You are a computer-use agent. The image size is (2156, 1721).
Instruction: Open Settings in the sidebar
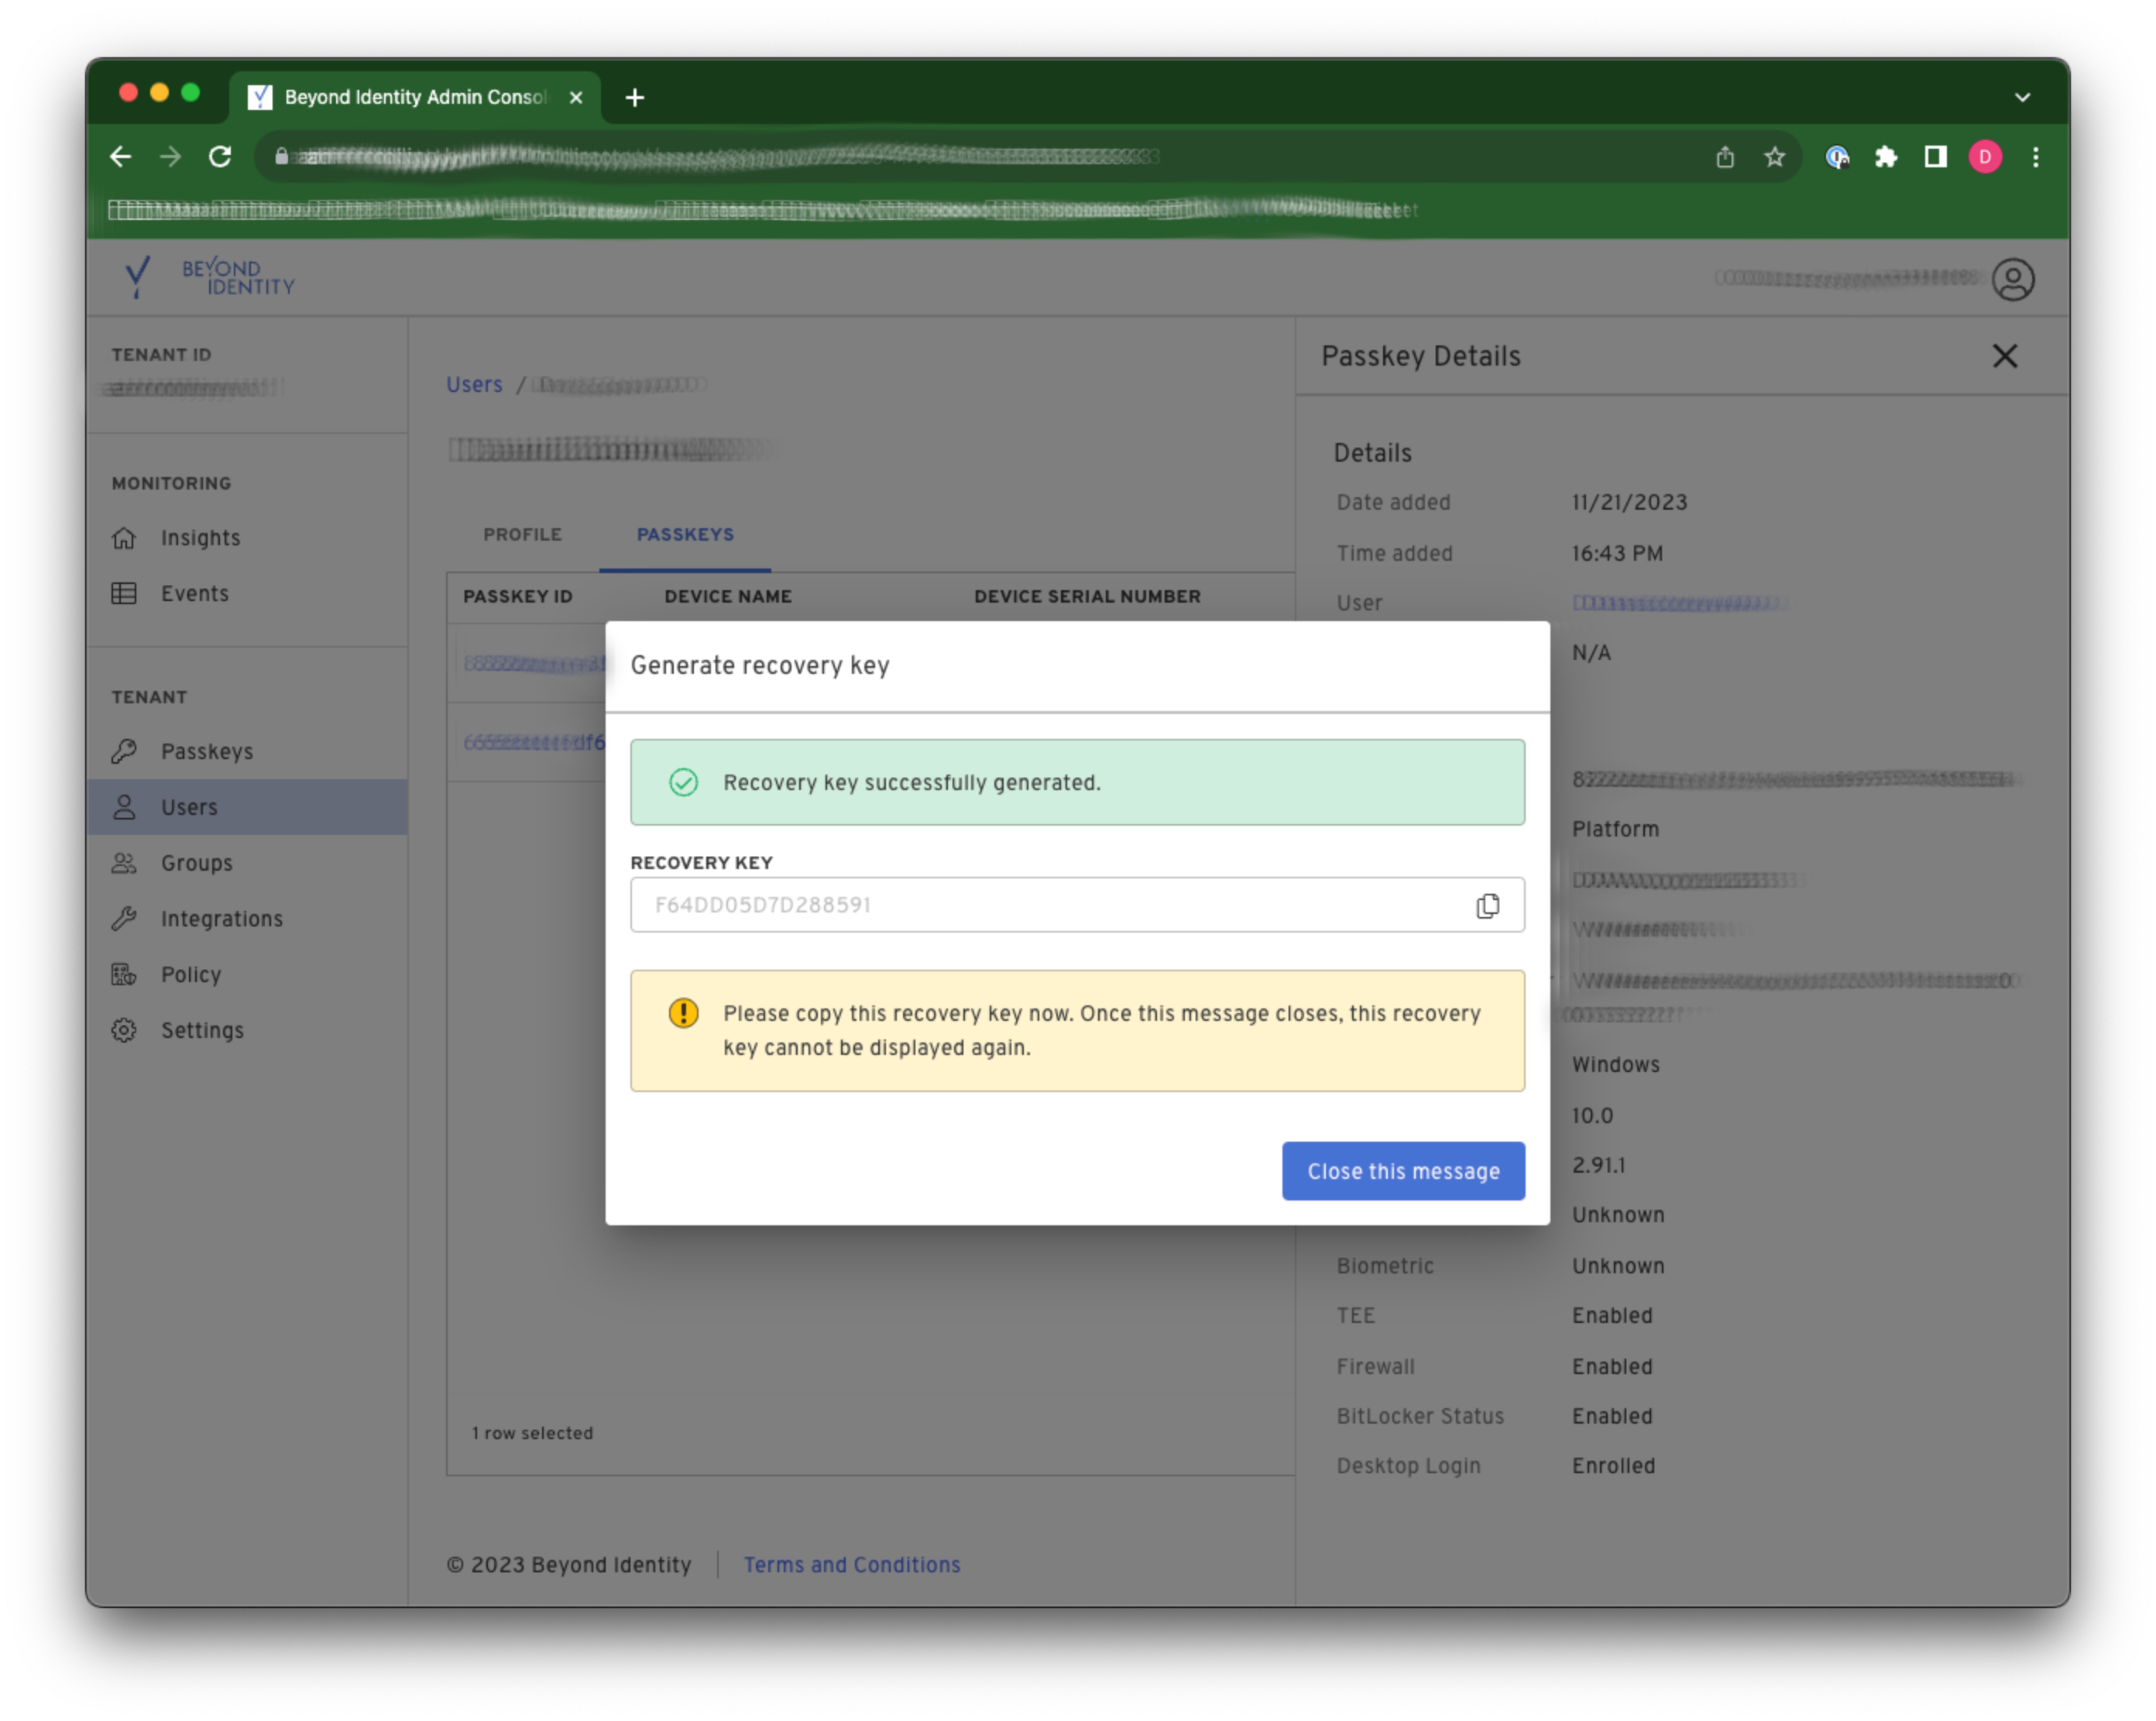(x=201, y=1030)
